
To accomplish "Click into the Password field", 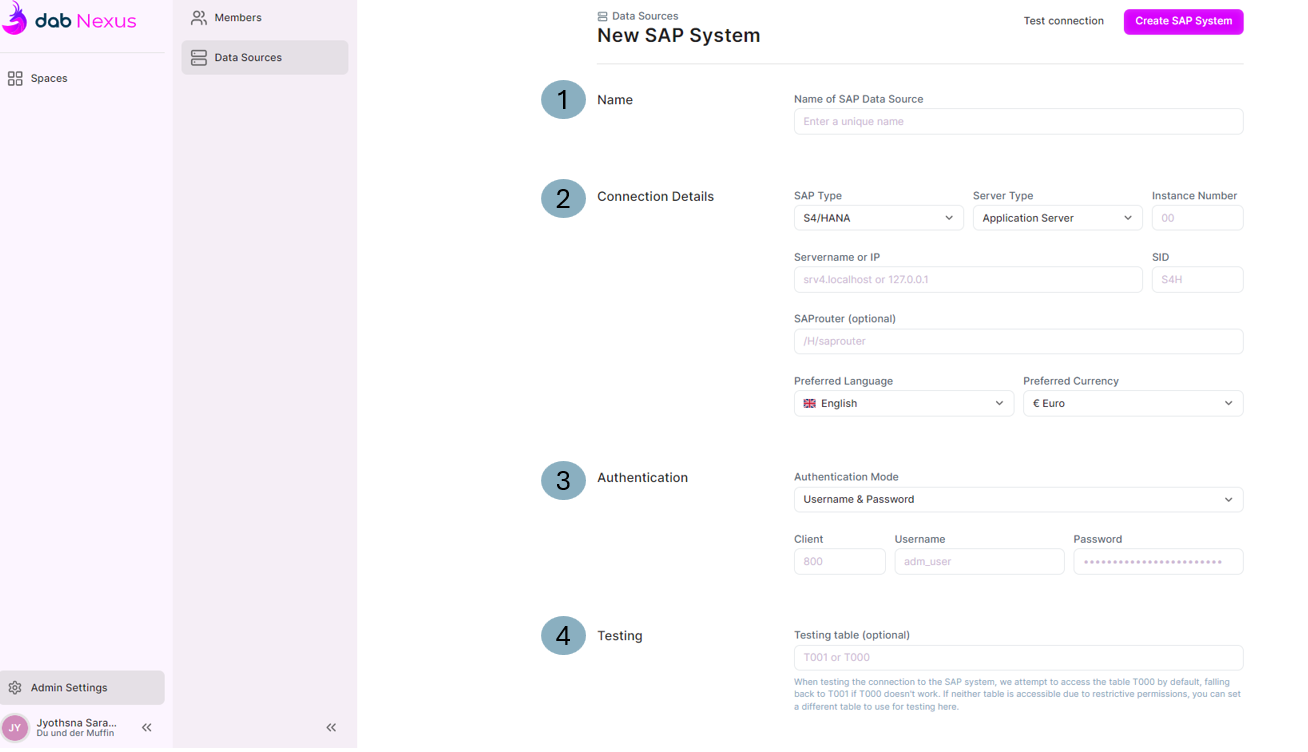I will coord(1157,562).
